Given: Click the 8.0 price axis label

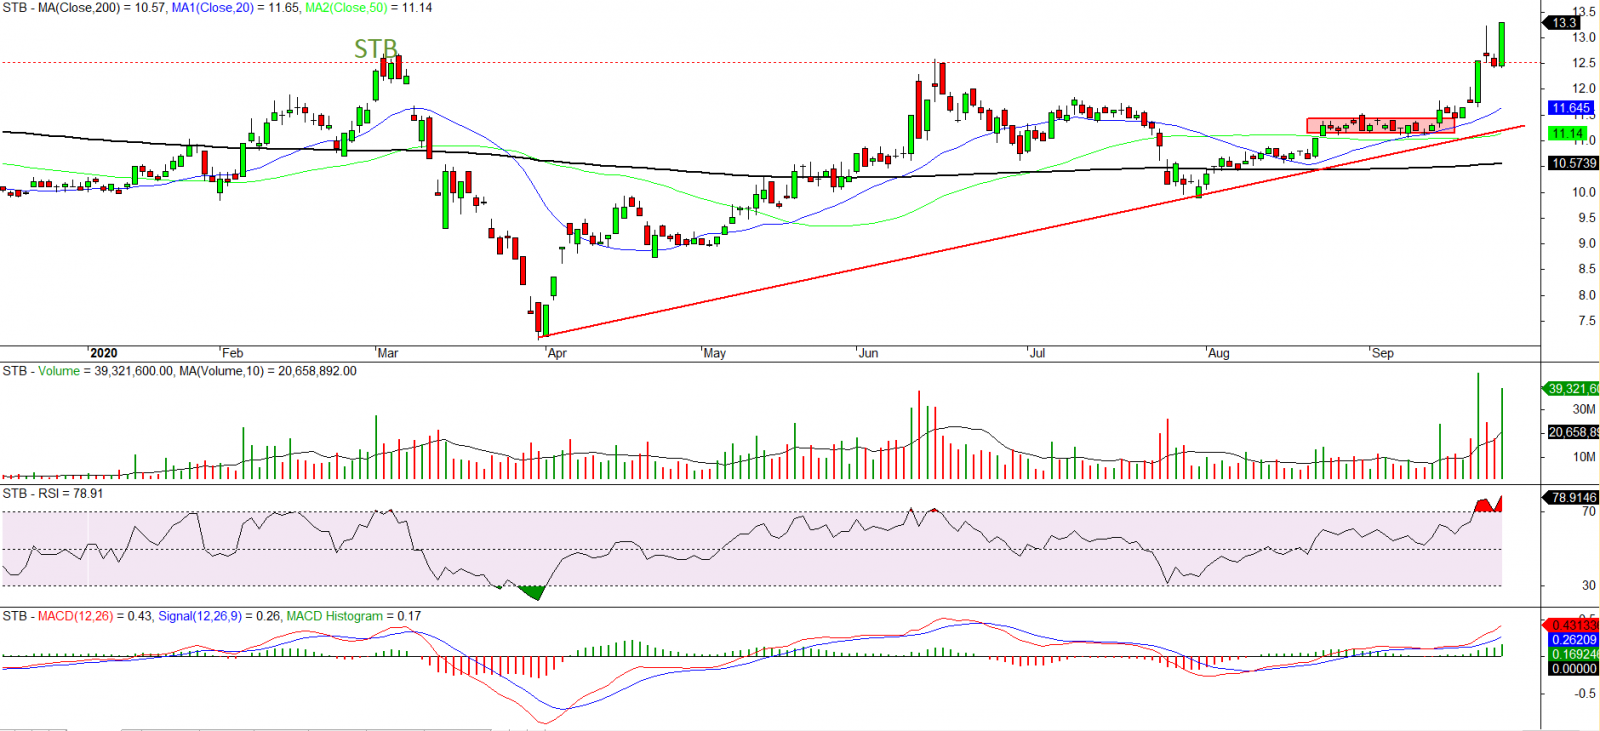Looking at the screenshot, I should [1586, 295].
